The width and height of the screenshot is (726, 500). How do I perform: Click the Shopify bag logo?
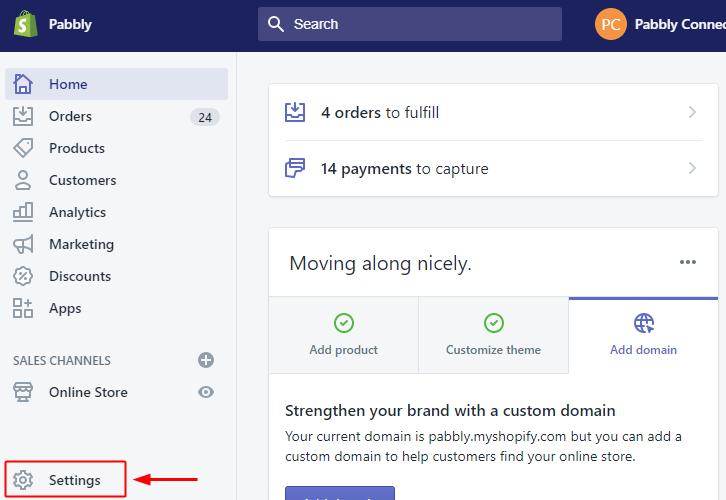pos(26,24)
